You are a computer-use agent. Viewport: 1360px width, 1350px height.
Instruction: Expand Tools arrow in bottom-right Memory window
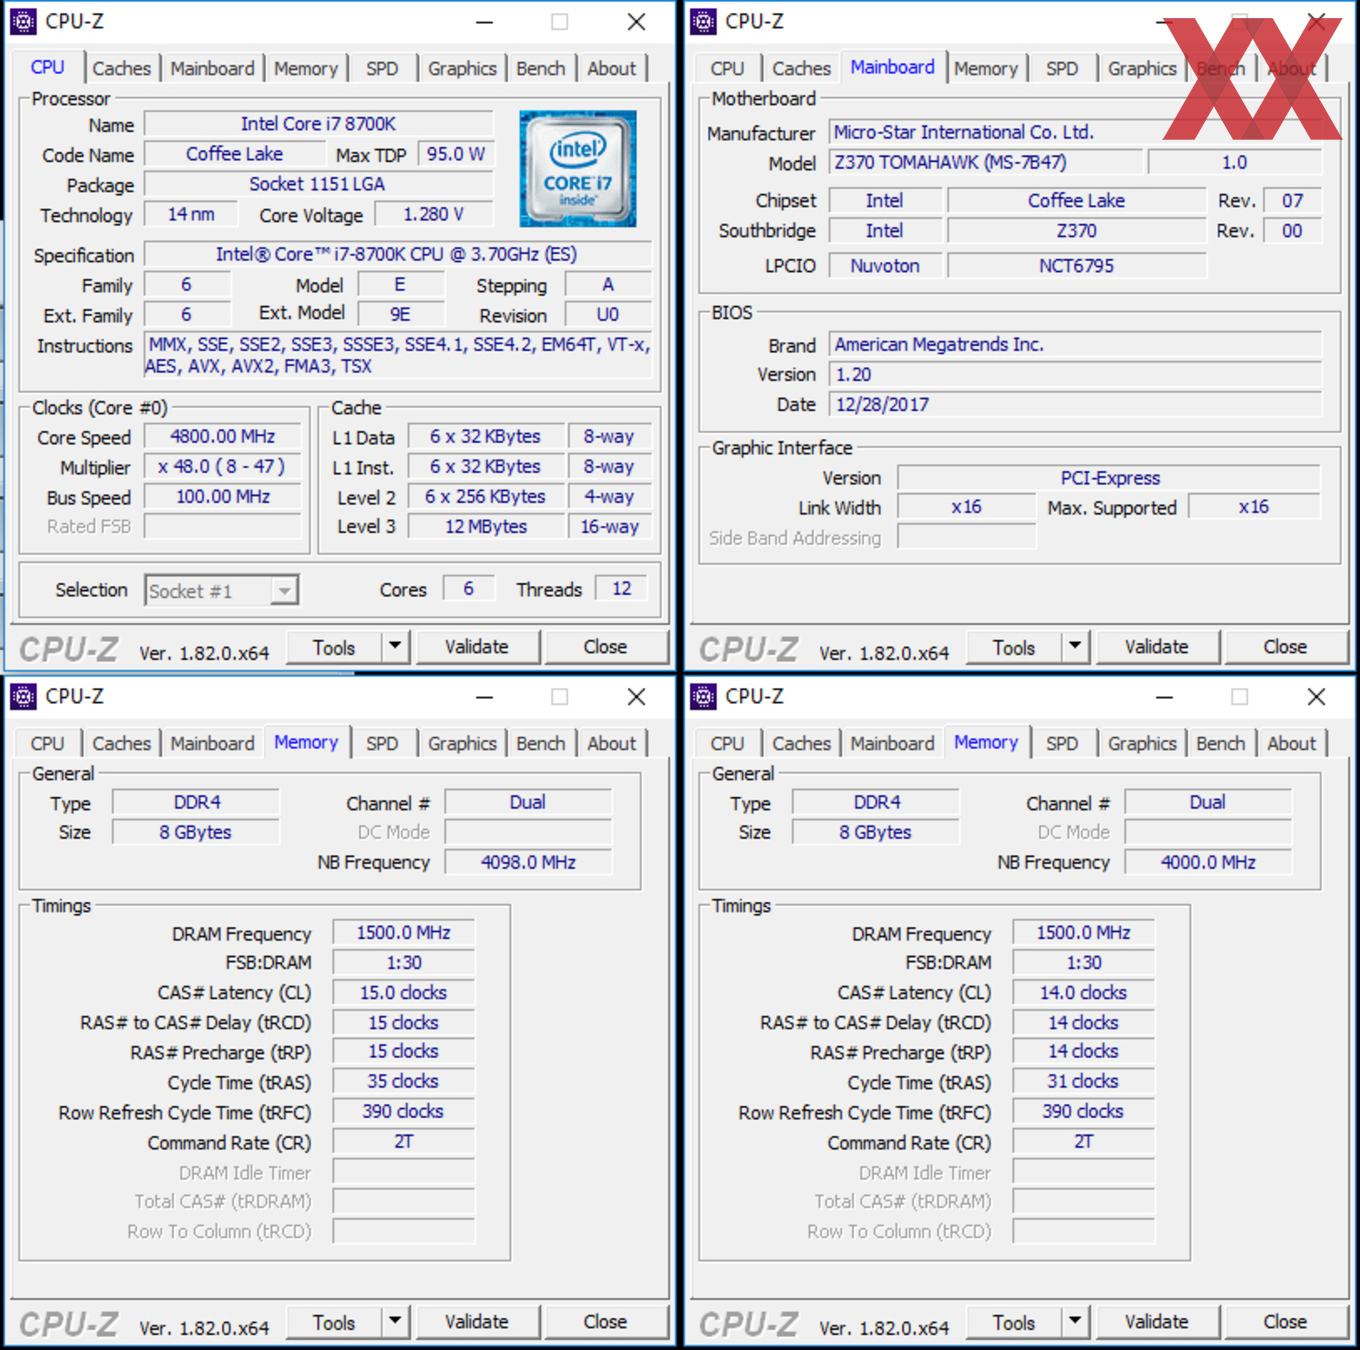pos(1076,1322)
